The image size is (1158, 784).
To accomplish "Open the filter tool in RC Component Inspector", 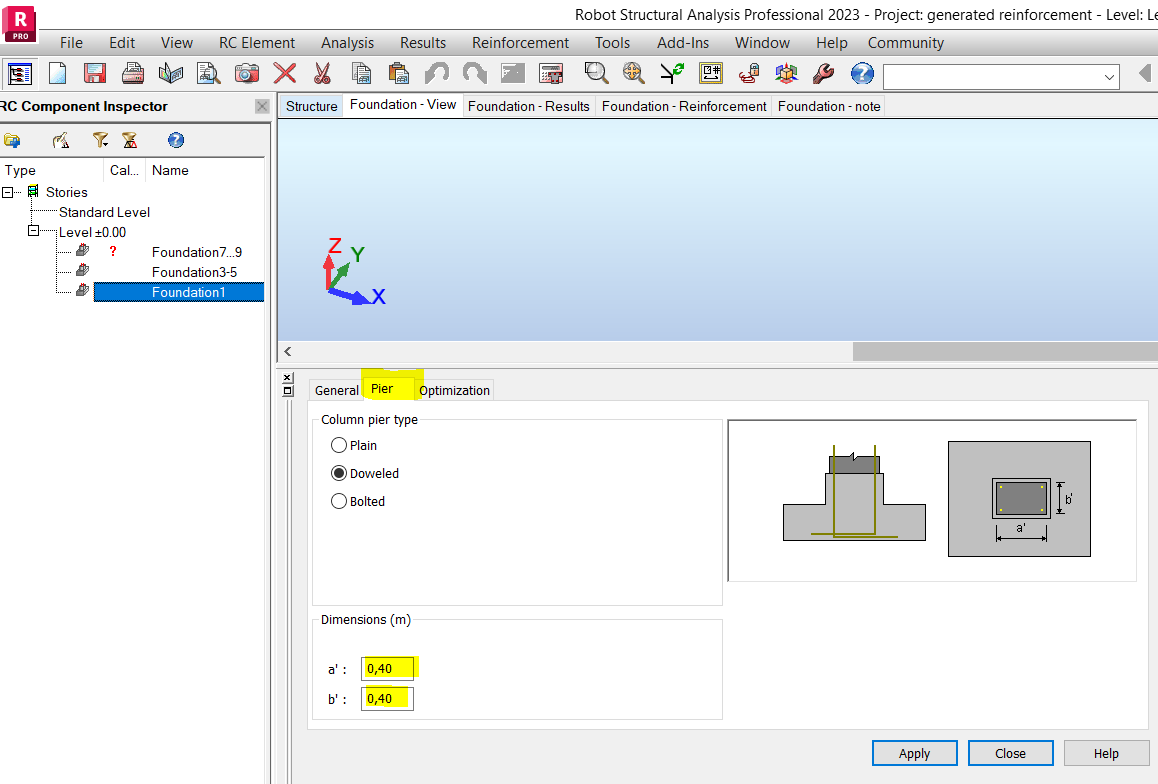I will tap(100, 140).
